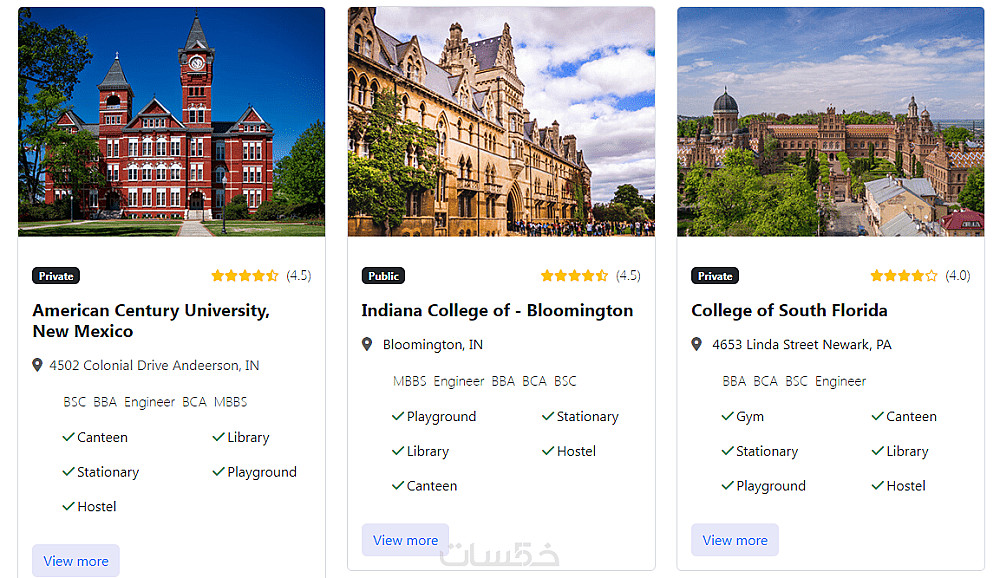The height and width of the screenshot is (578, 1000).
Task: Click location pin beside 4653 Linda Street
Action: [697, 344]
